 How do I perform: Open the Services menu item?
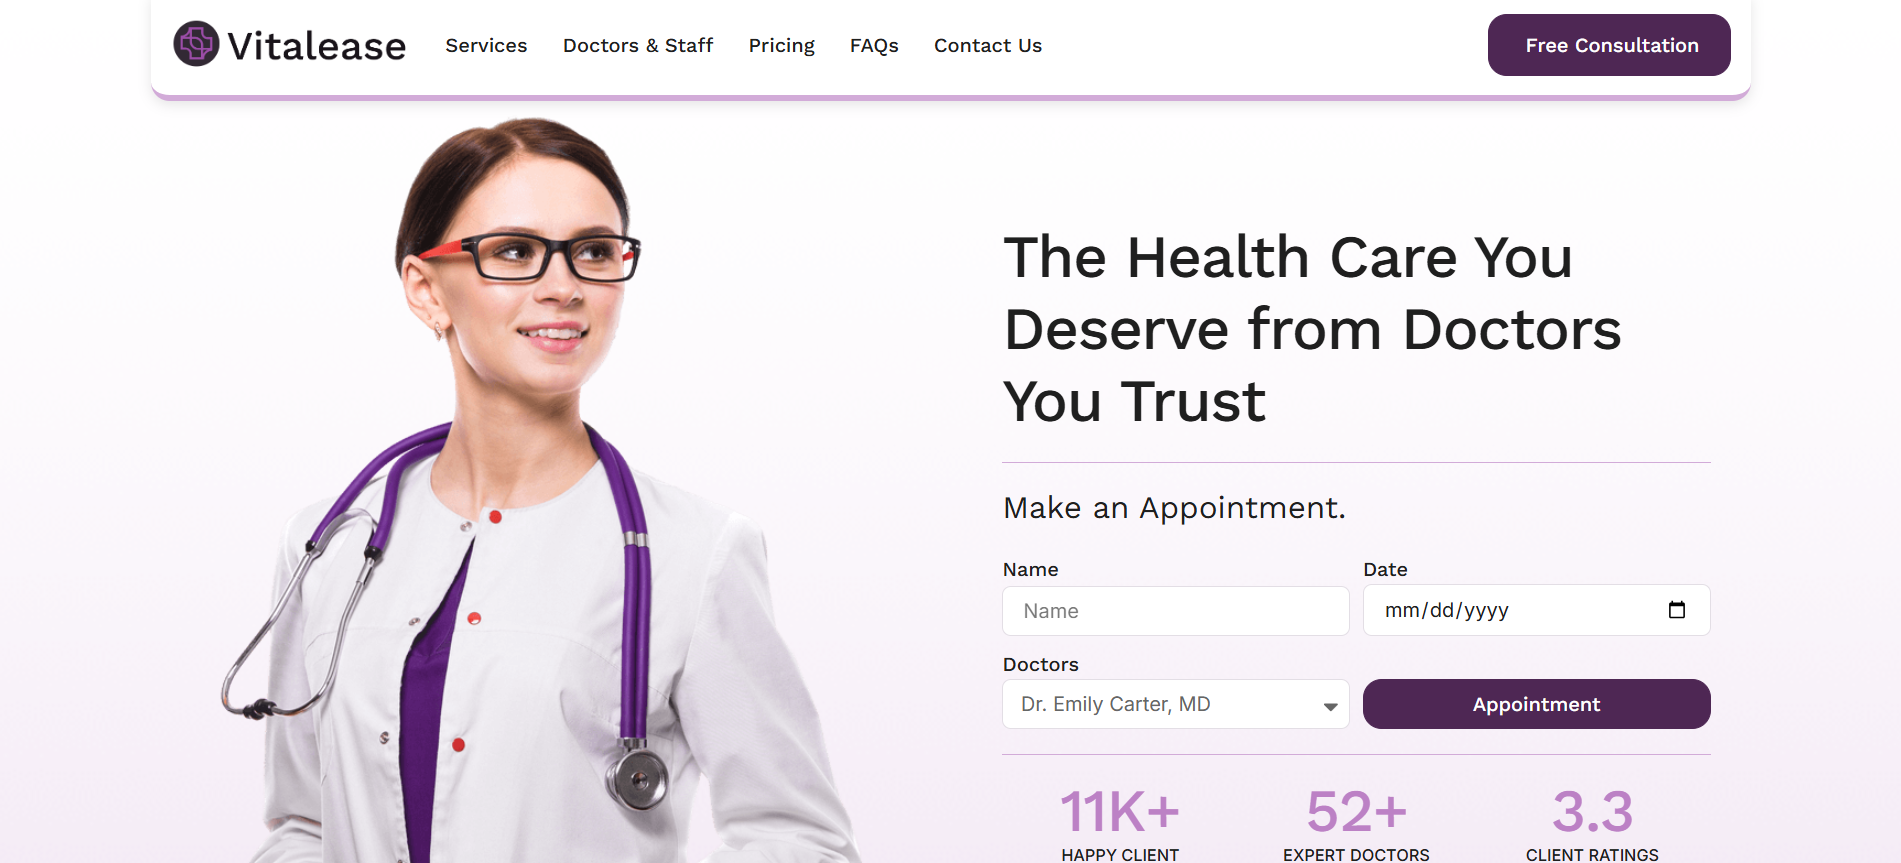click(486, 45)
